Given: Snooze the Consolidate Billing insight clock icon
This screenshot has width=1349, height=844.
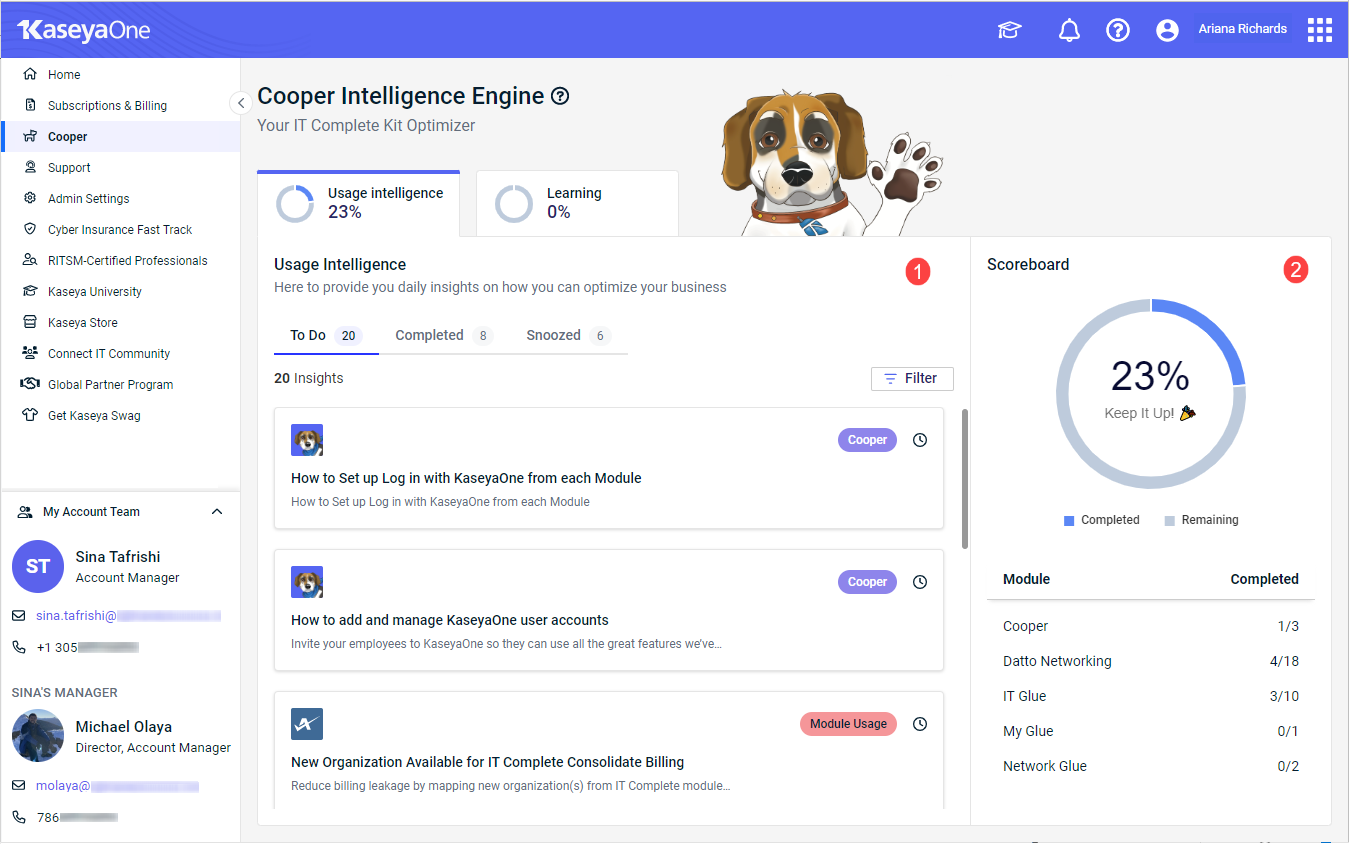Looking at the screenshot, I should (920, 724).
